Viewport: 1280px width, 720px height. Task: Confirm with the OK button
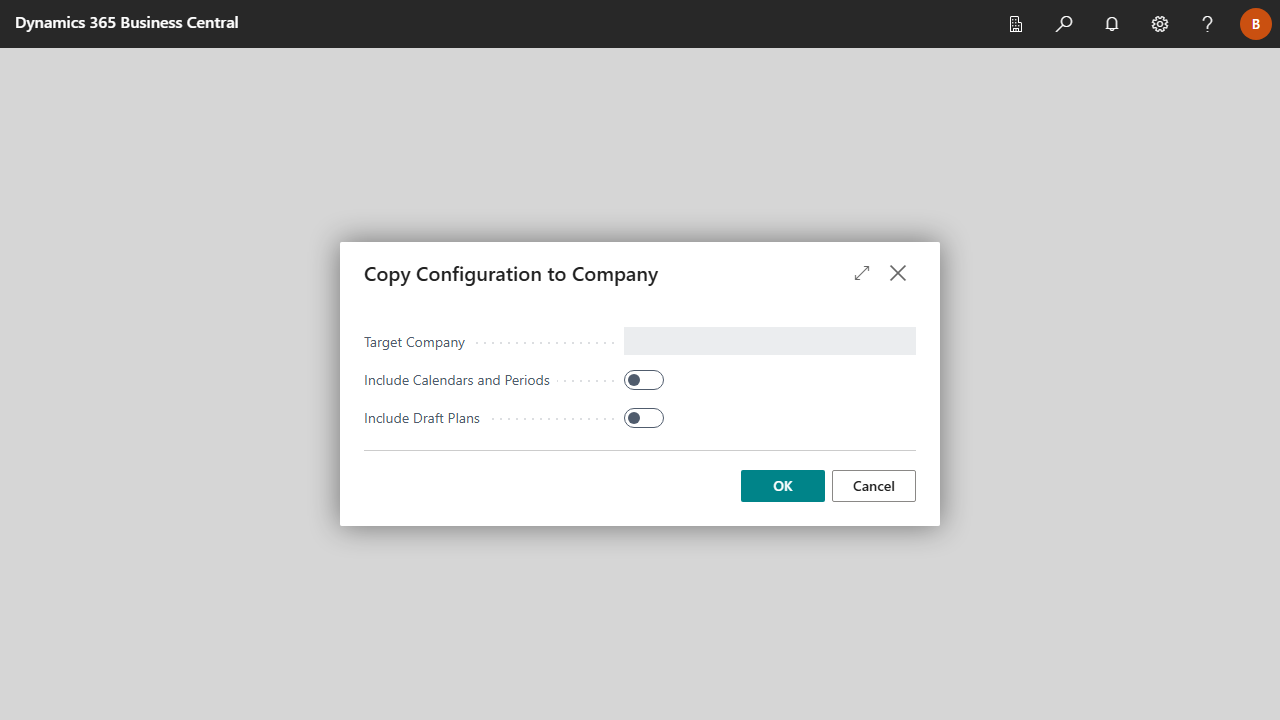(x=783, y=486)
